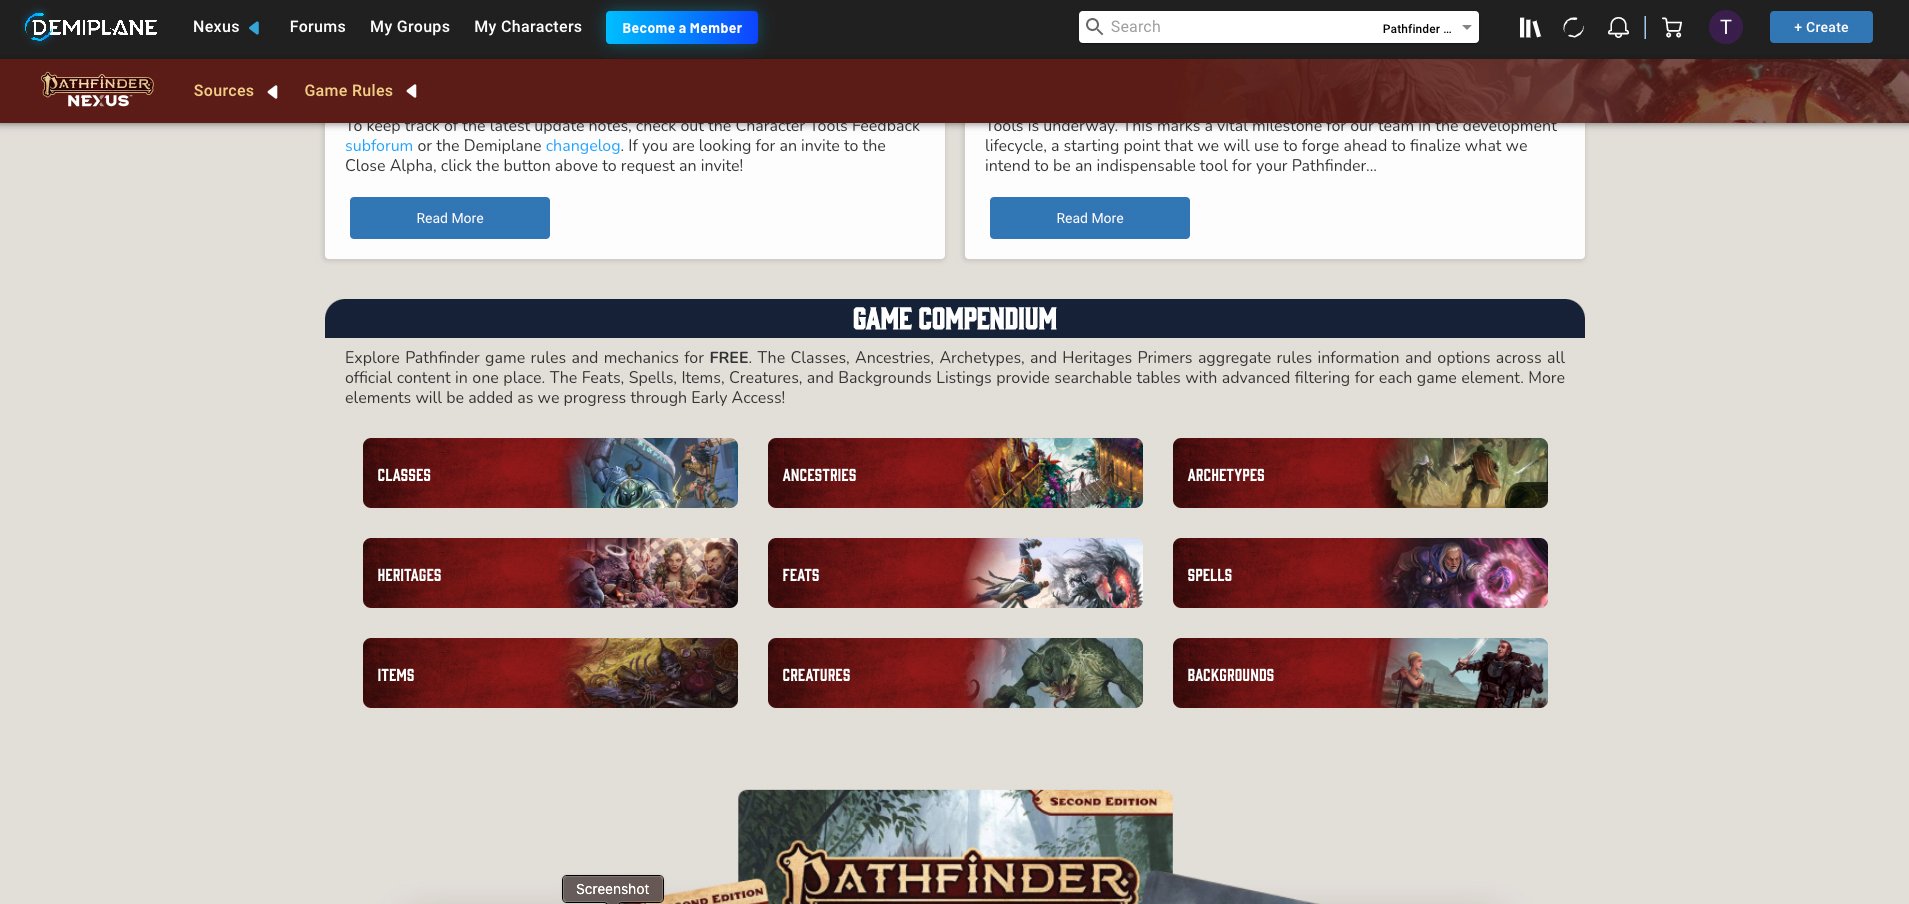Open the Spells compendium tile
Viewport: 1909px width, 904px height.
pos(1359,573)
